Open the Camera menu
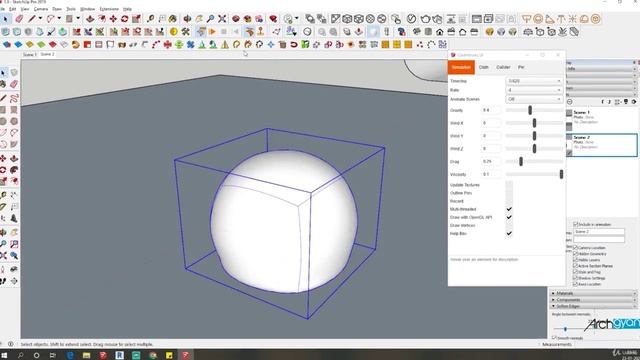Viewport: 640px width, 360px height. pyautogui.click(x=41, y=9)
